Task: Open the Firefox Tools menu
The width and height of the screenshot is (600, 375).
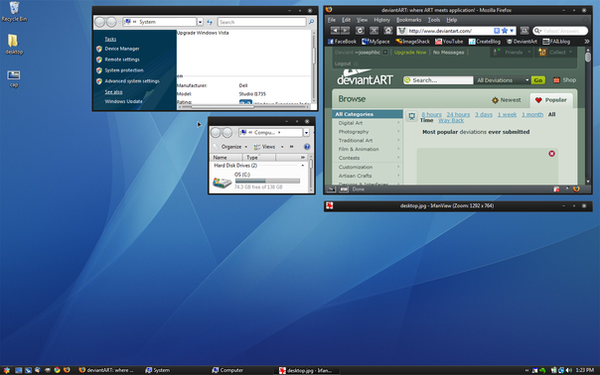Action: 434,20
